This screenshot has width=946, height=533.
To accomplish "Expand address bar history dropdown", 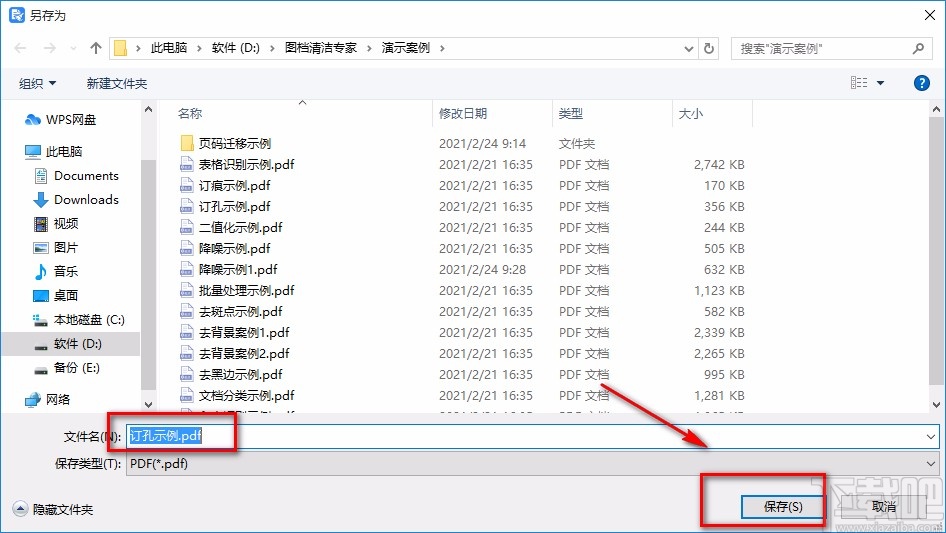I will pos(688,49).
